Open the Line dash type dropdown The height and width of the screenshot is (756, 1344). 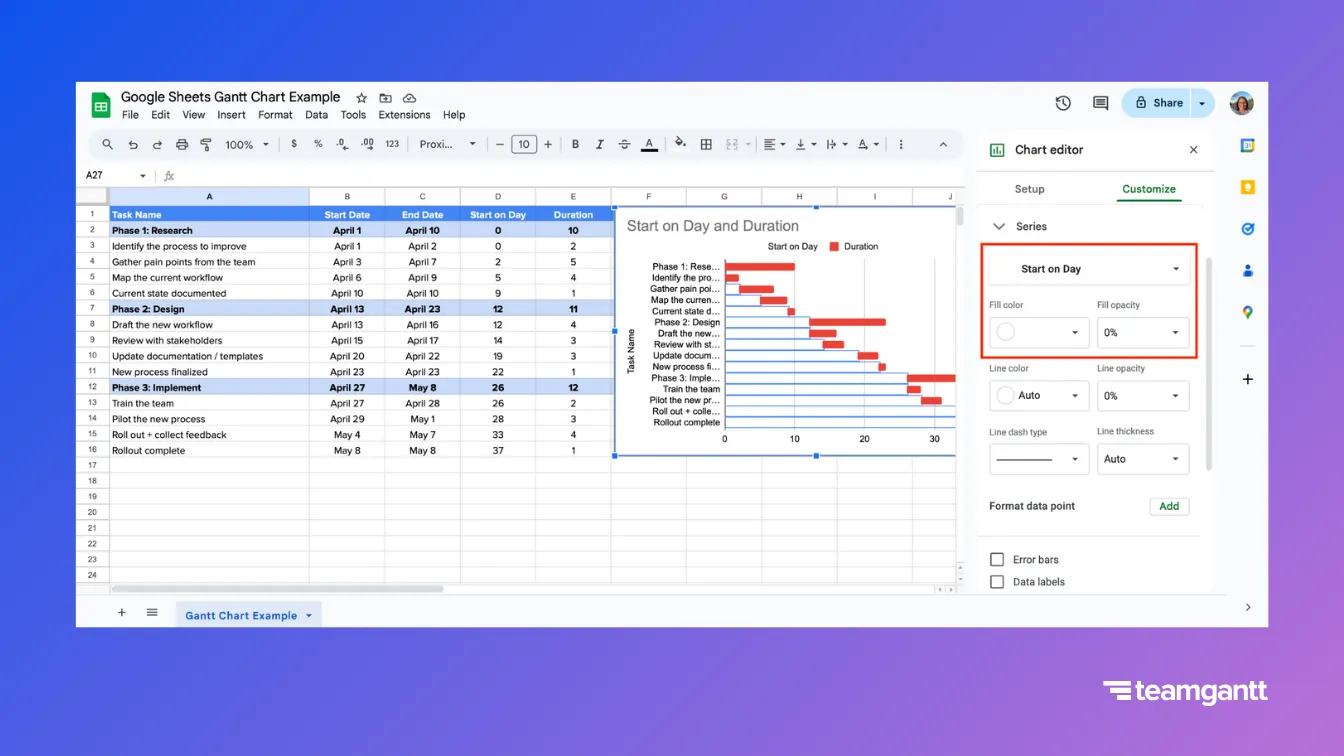tap(1038, 459)
